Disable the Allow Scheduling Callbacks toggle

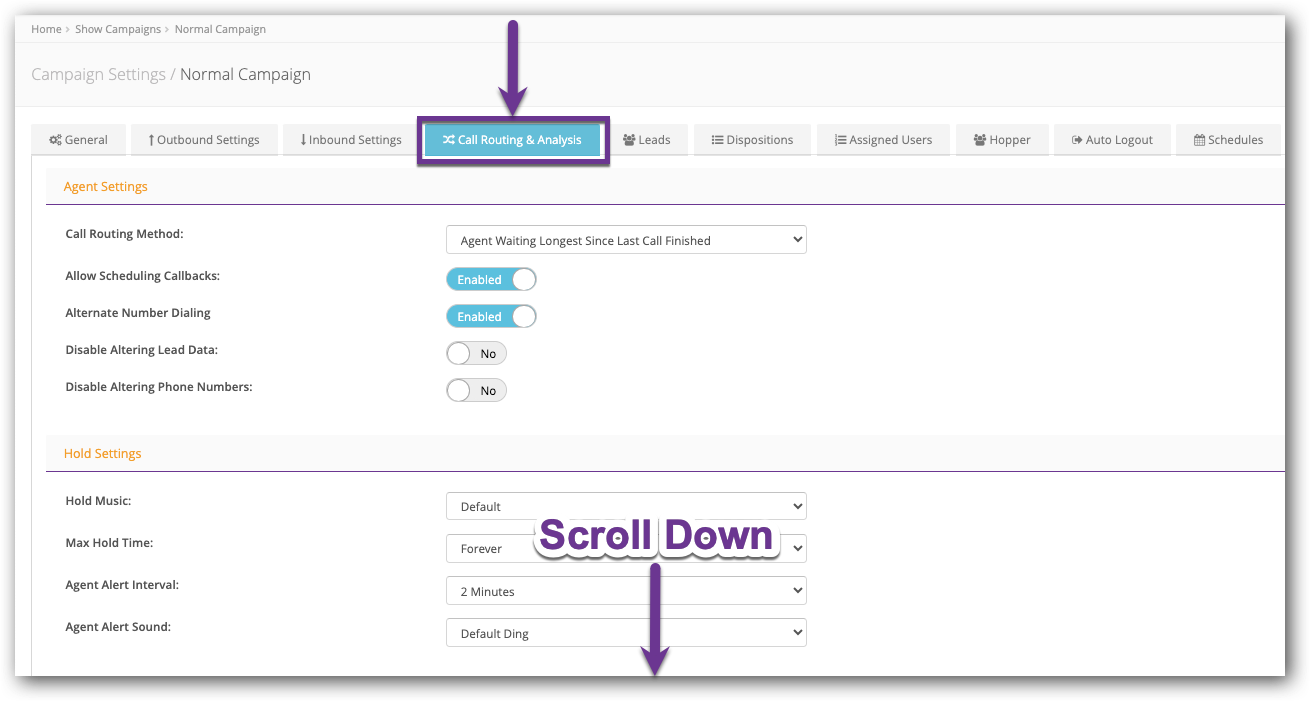pyautogui.click(x=491, y=279)
